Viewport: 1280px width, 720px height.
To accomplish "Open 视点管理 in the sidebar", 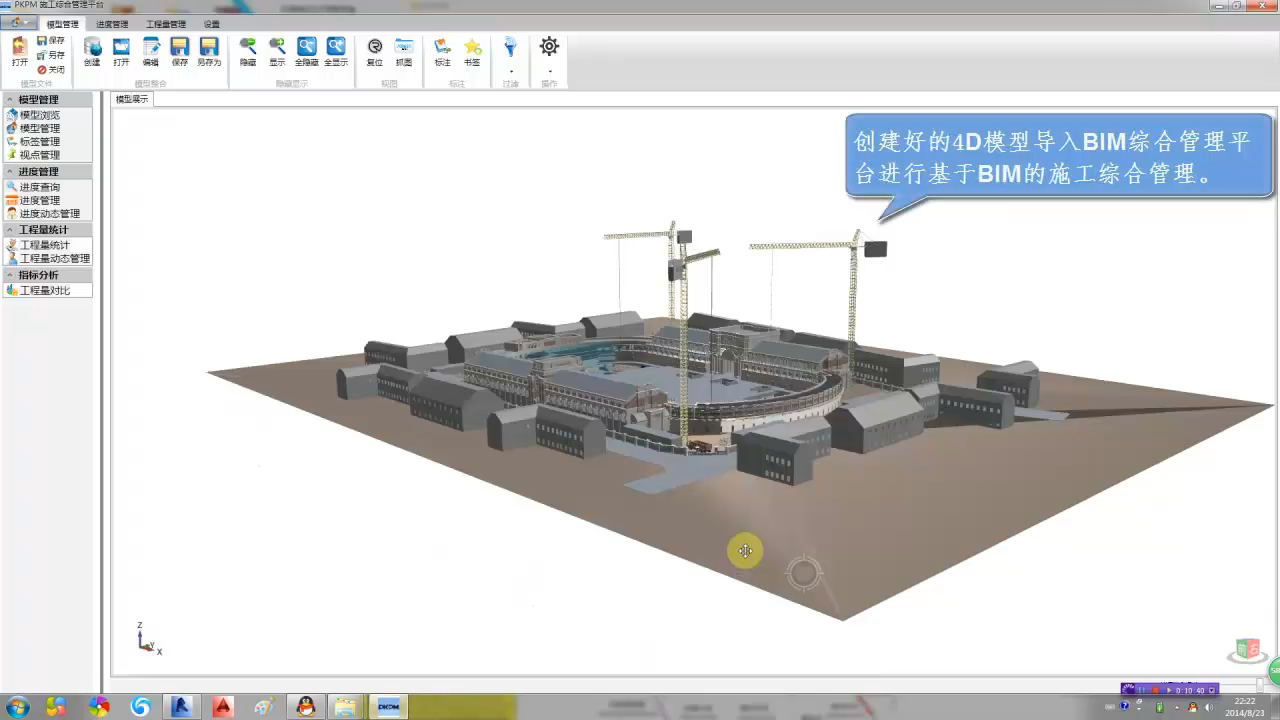I will click(33, 154).
